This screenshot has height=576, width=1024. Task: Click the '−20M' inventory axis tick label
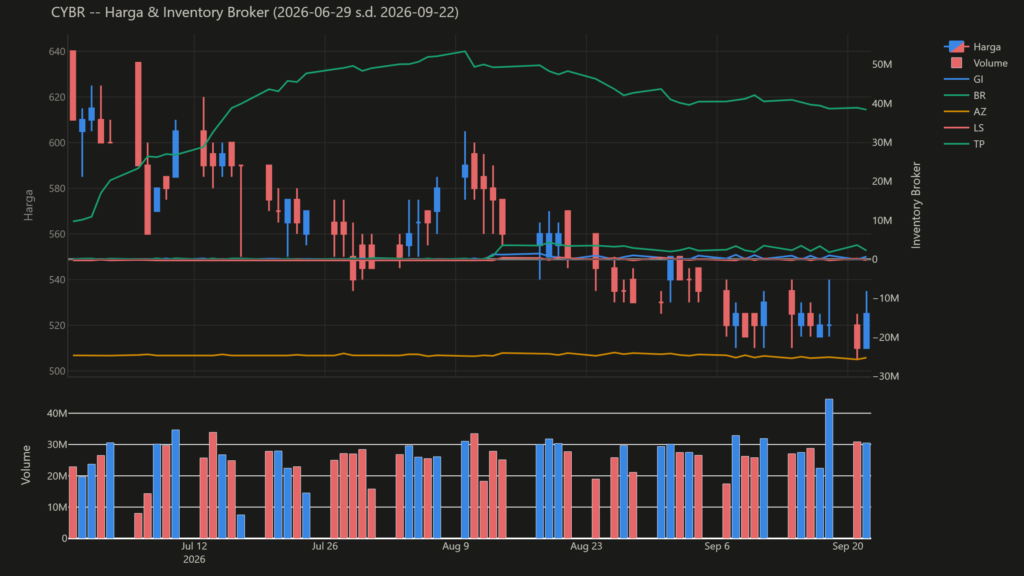pos(886,338)
